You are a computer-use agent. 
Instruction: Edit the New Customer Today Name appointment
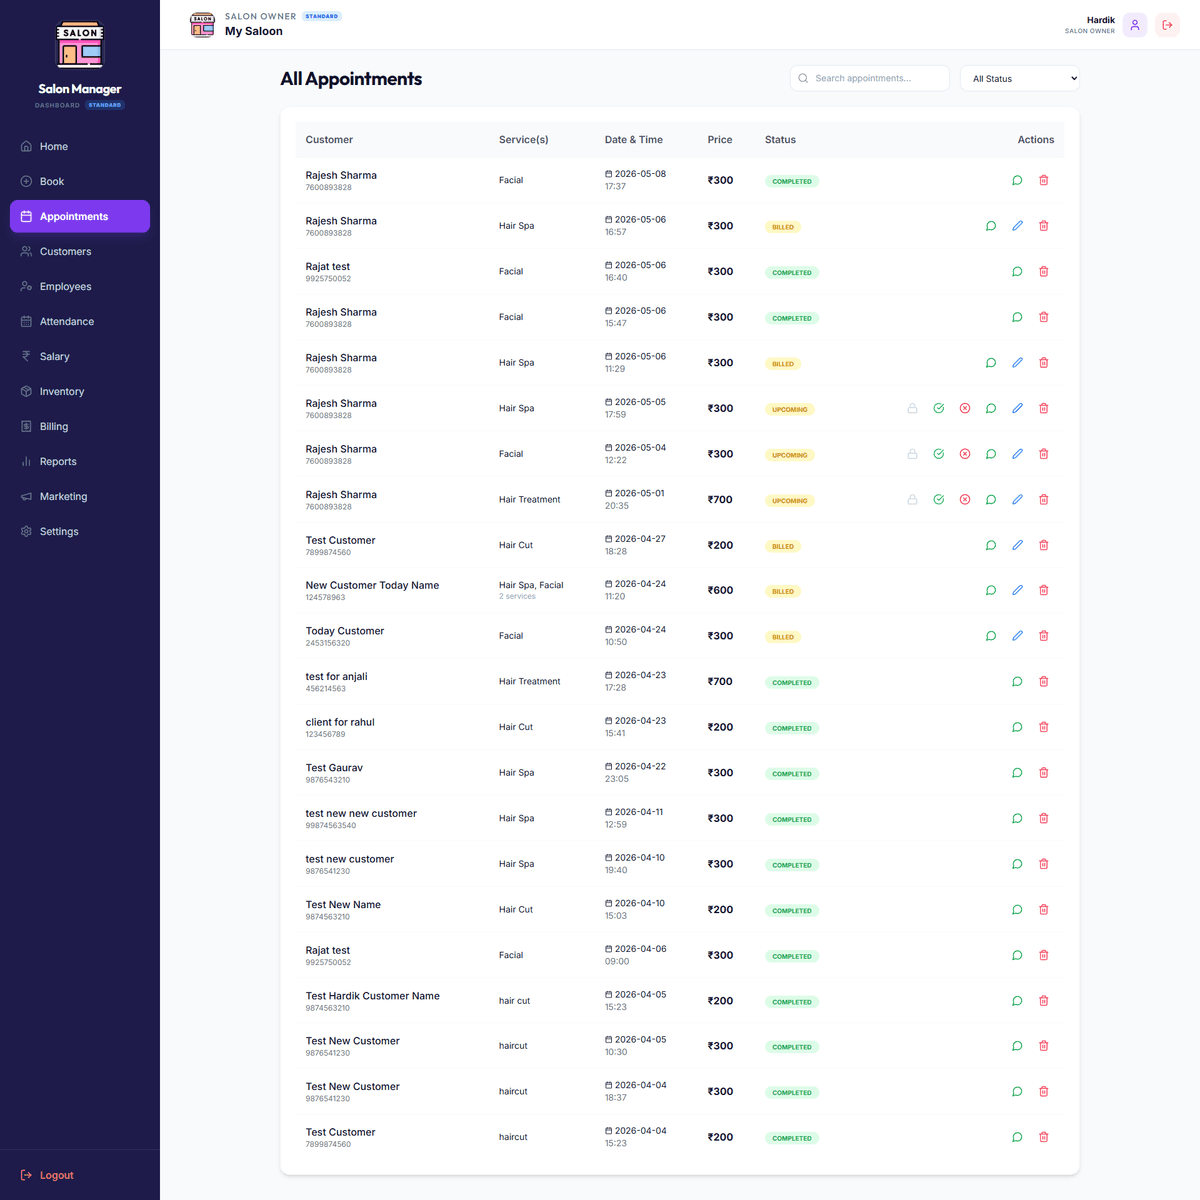(1017, 590)
